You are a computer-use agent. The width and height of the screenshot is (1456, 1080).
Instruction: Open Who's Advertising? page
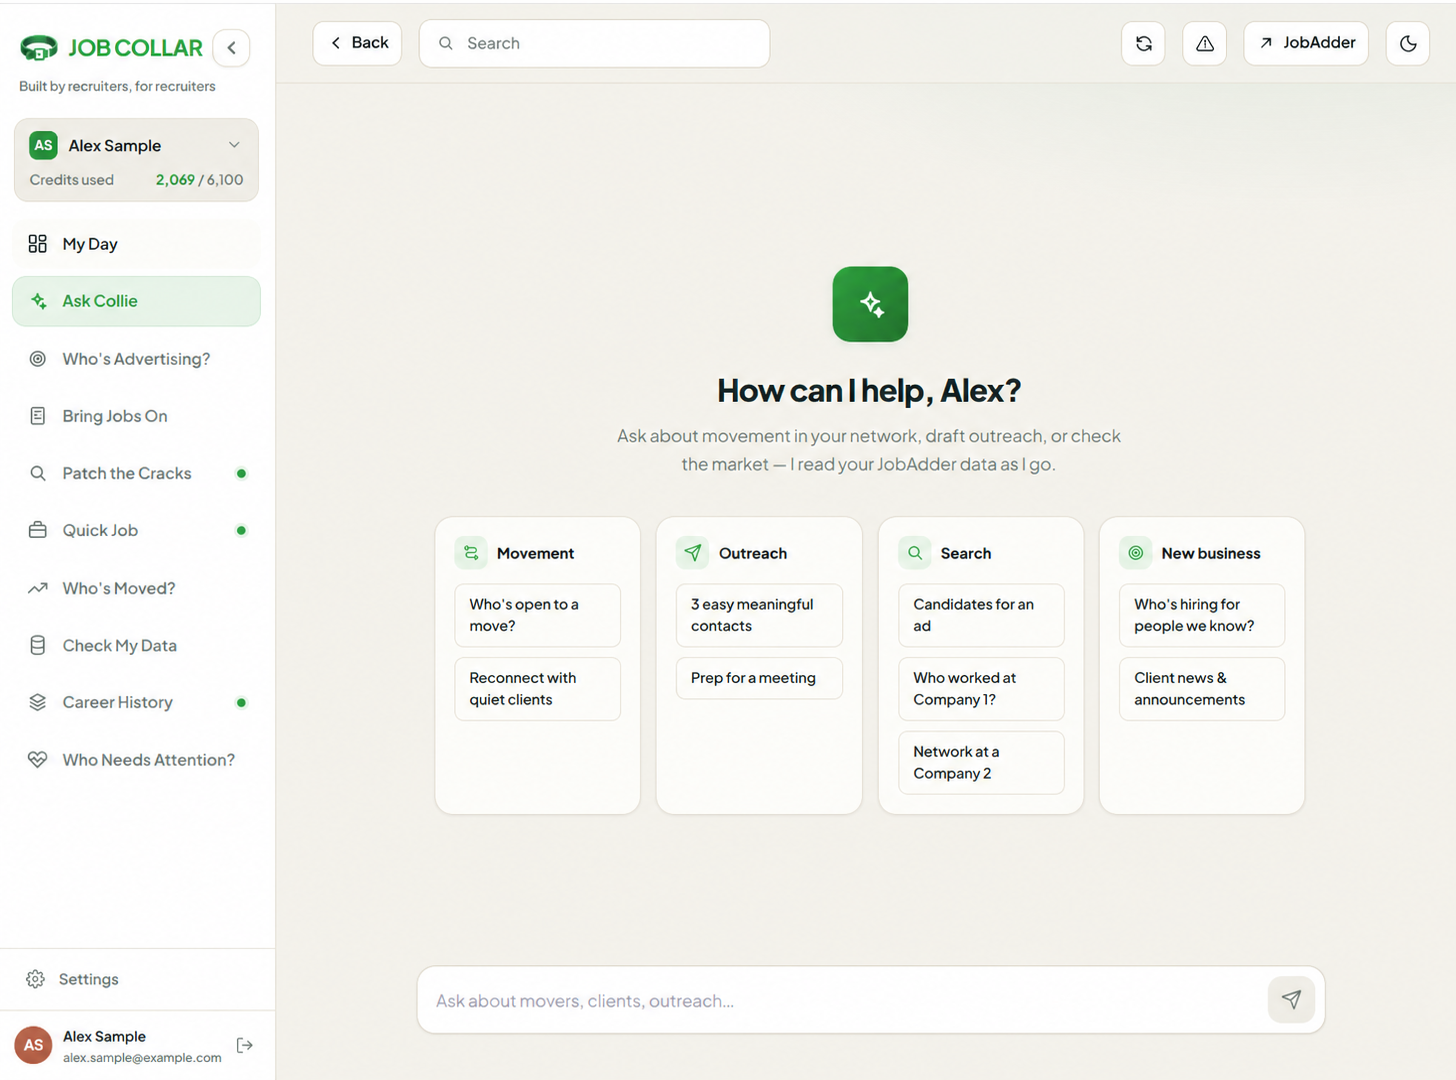[136, 359]
